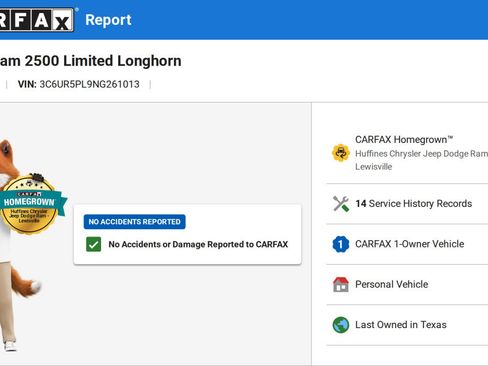Viewport: 488px width, 366px height.
Task: Click the CARFAX Homegrown heading text
Action: [x=404, y=140]
